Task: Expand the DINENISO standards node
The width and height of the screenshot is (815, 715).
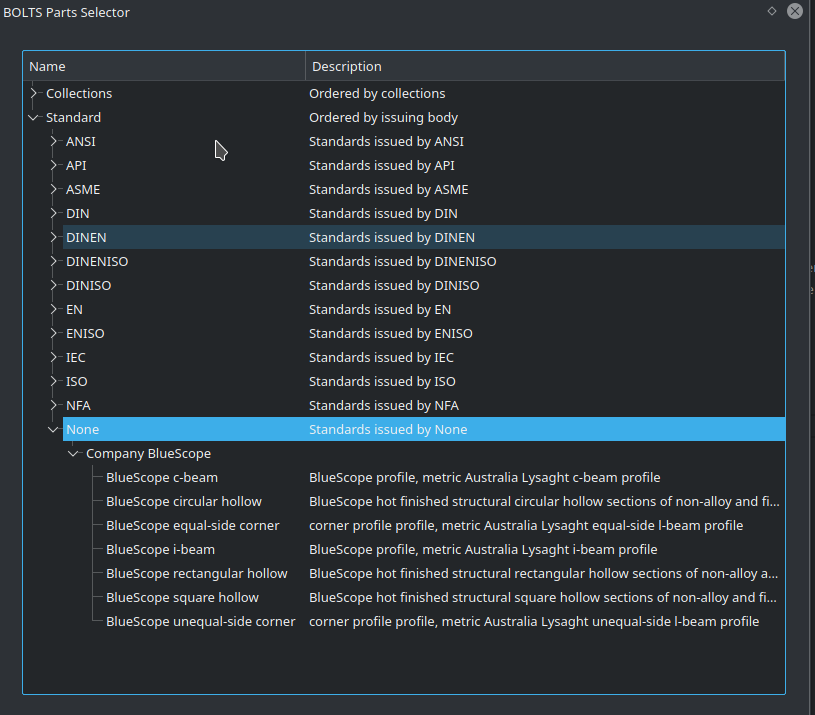Action: point(54,261)
